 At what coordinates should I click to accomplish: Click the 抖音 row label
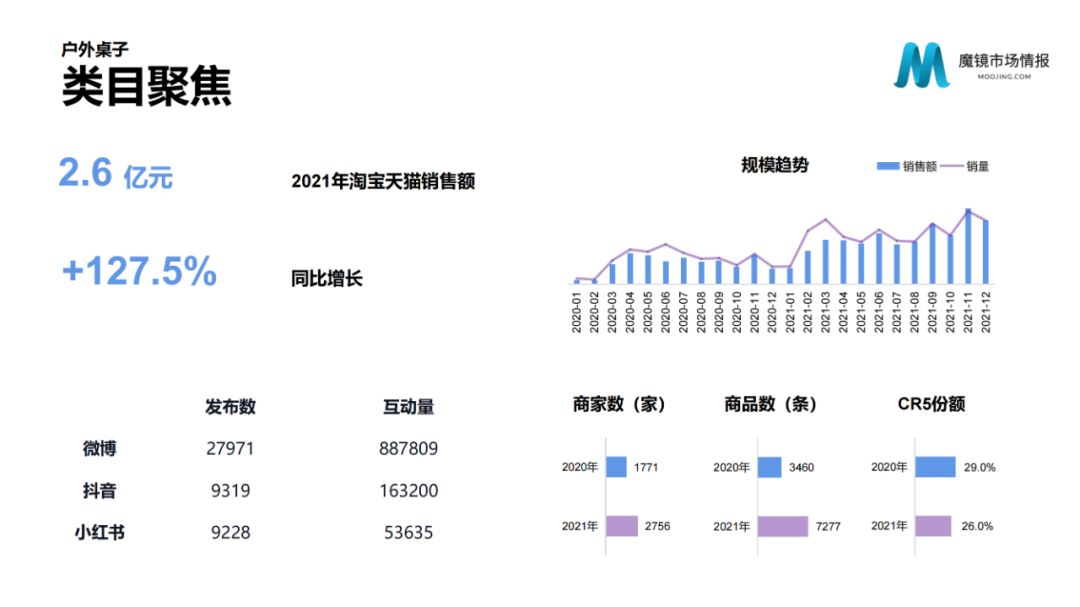tap(99, 491)
